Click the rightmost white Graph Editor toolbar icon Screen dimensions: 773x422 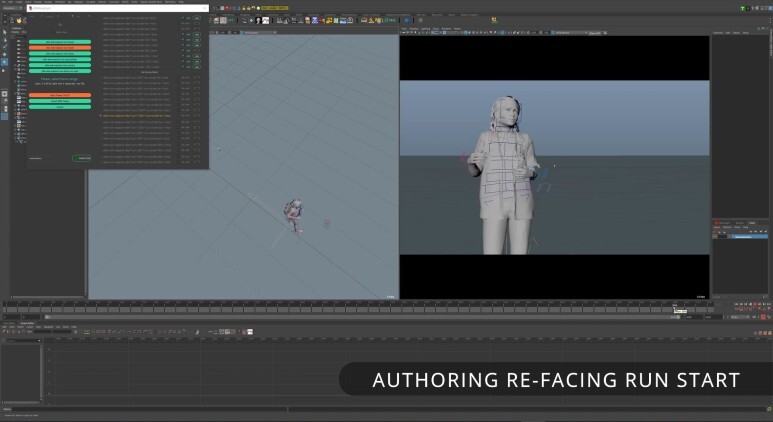(250, 332)
